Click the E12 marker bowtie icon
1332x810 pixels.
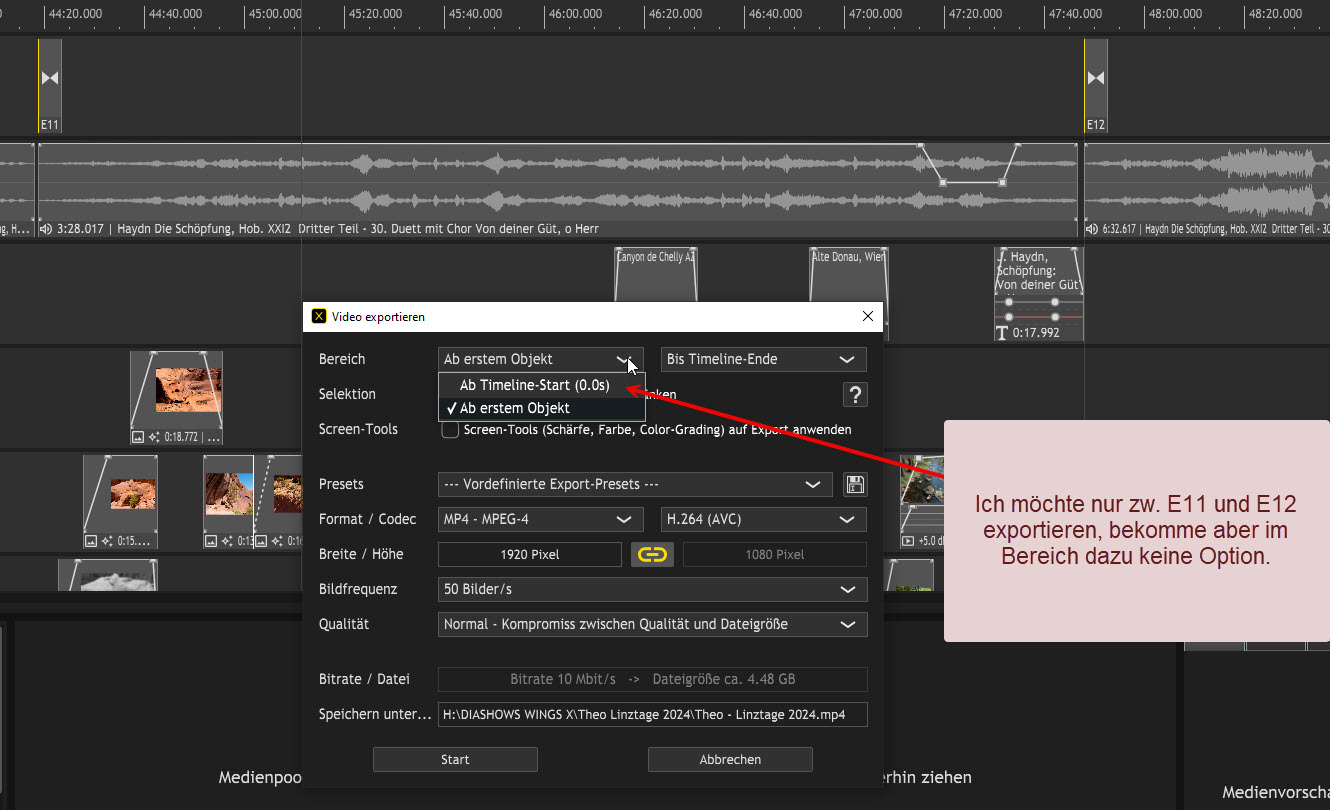point(1096,78)
